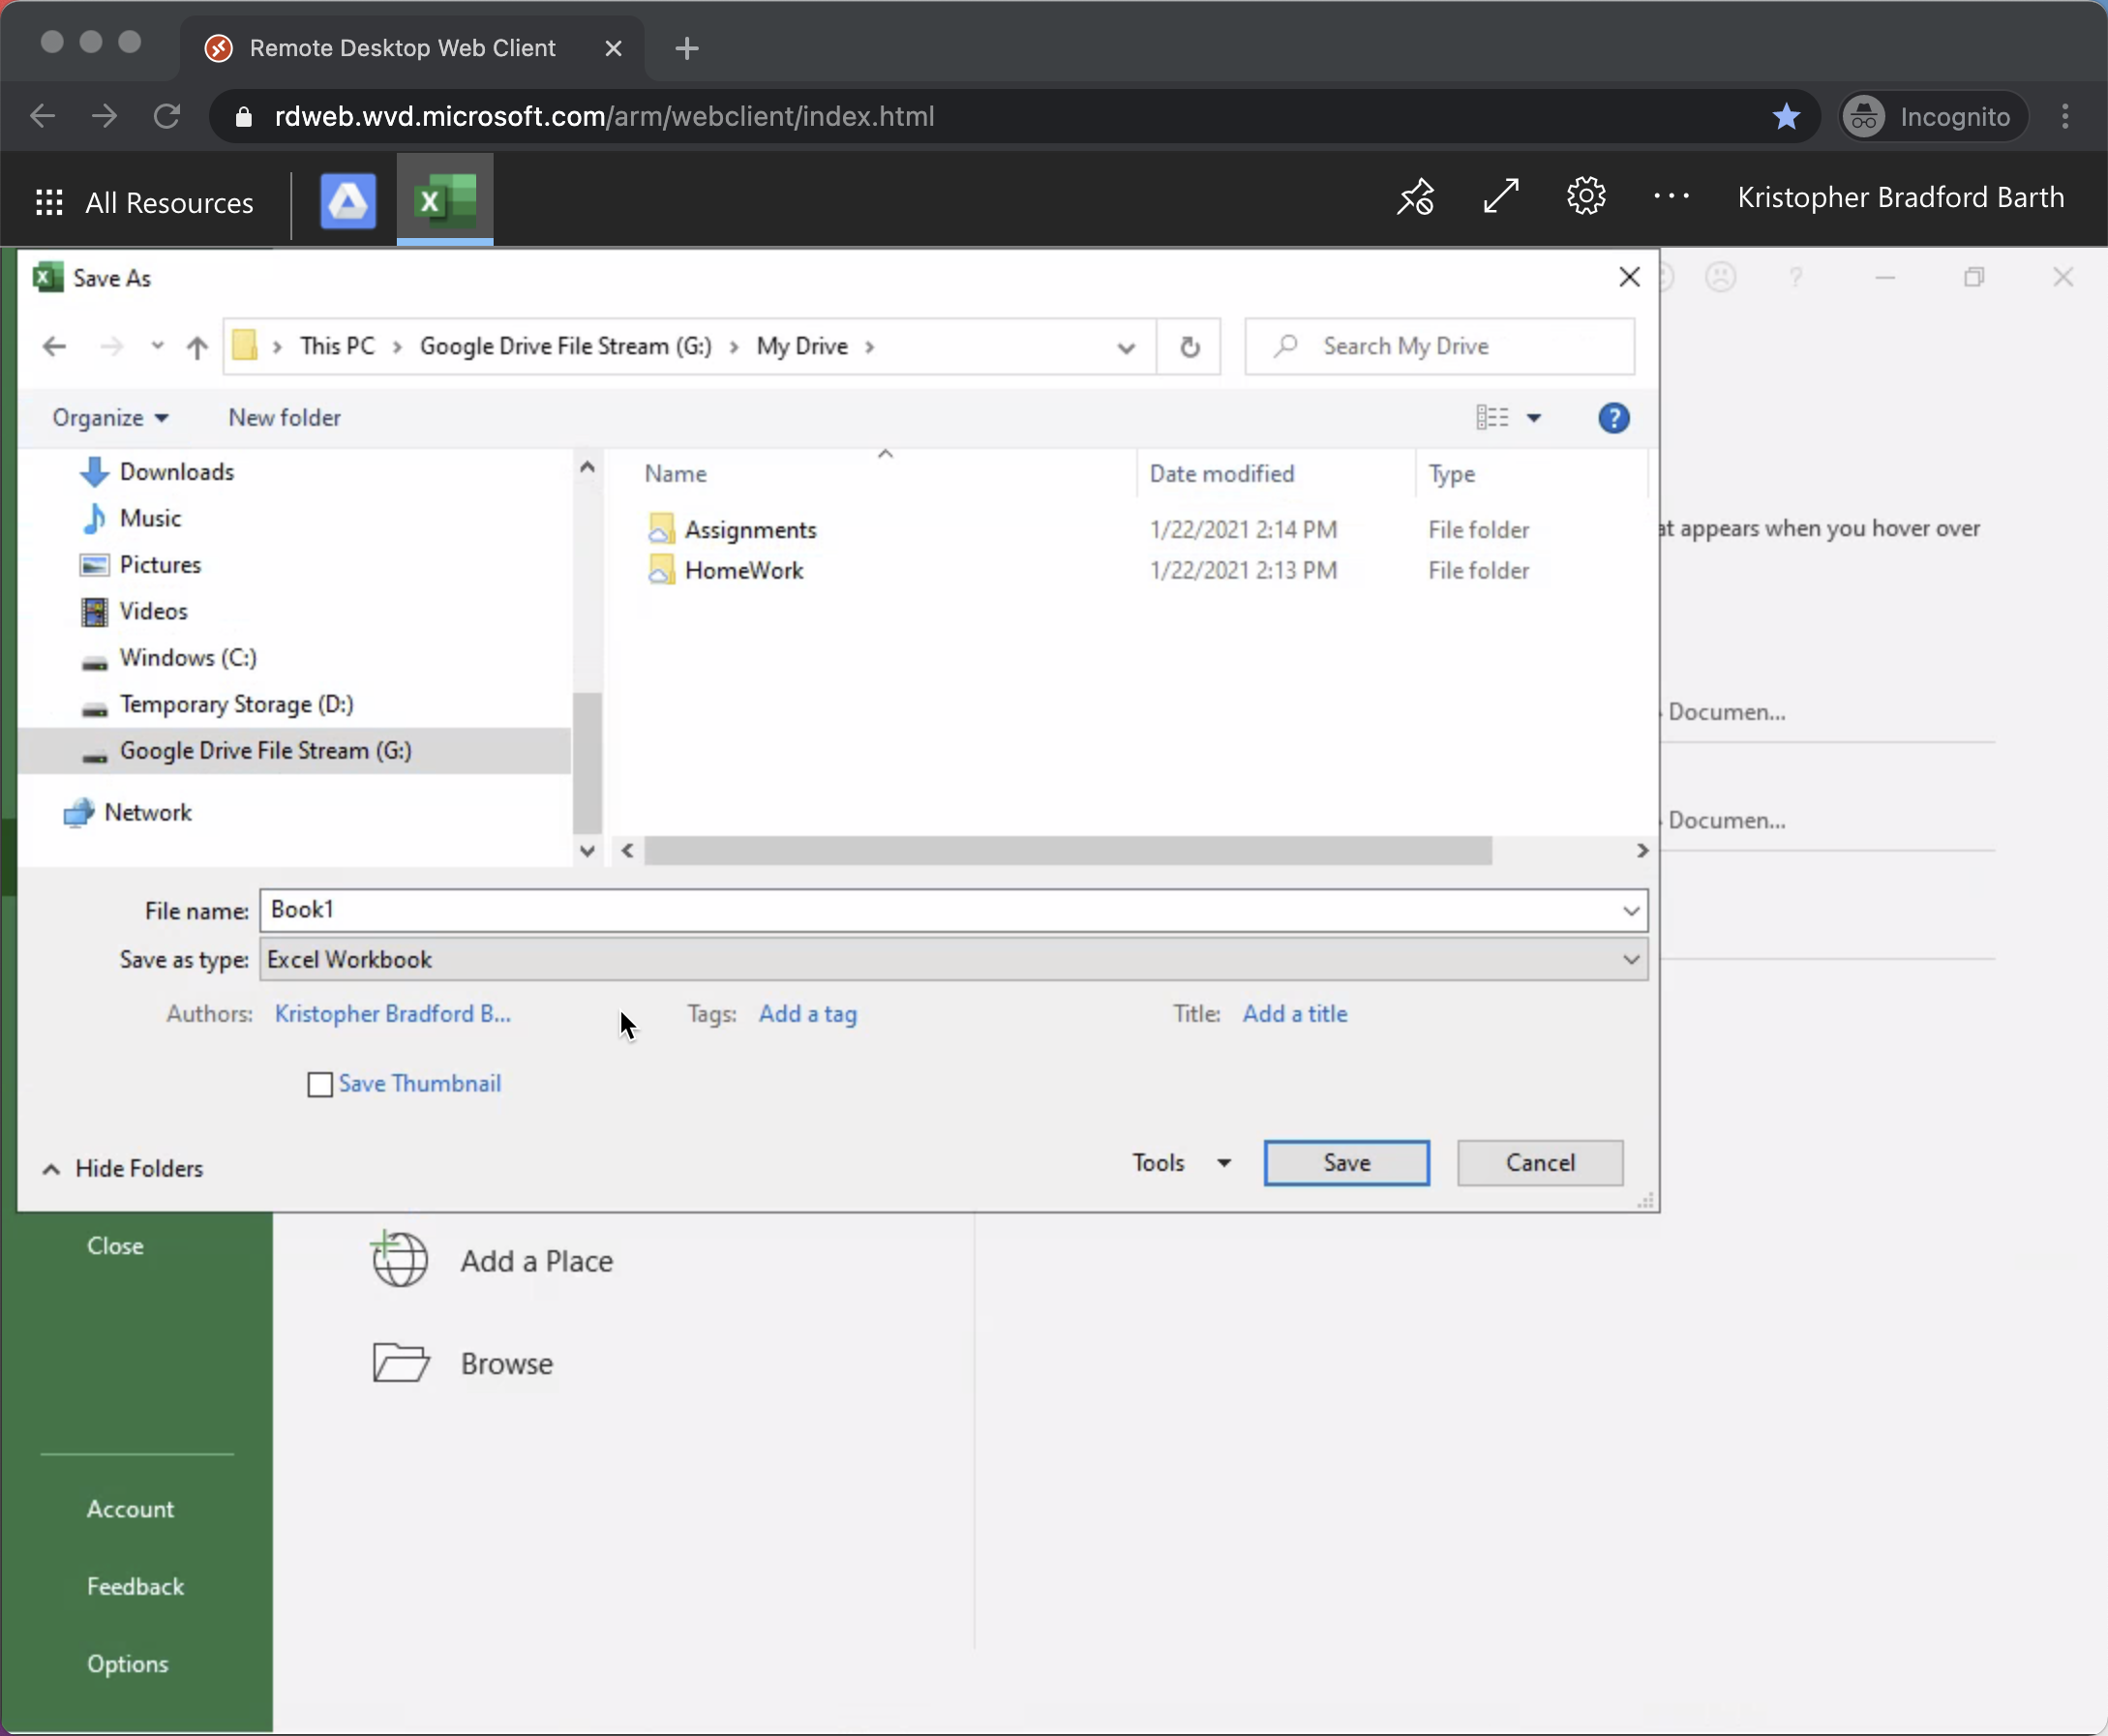Go forward in Save As dialog

[111, 347]
